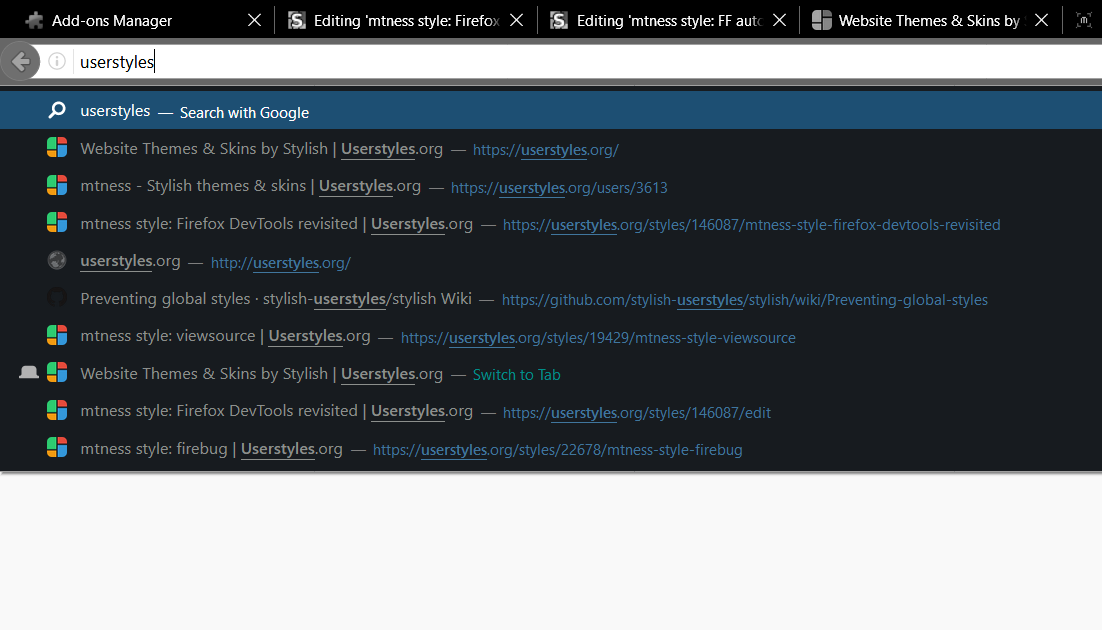
Task: Open mtness-style-firebug URL suggestion
Action: point(557,450)
